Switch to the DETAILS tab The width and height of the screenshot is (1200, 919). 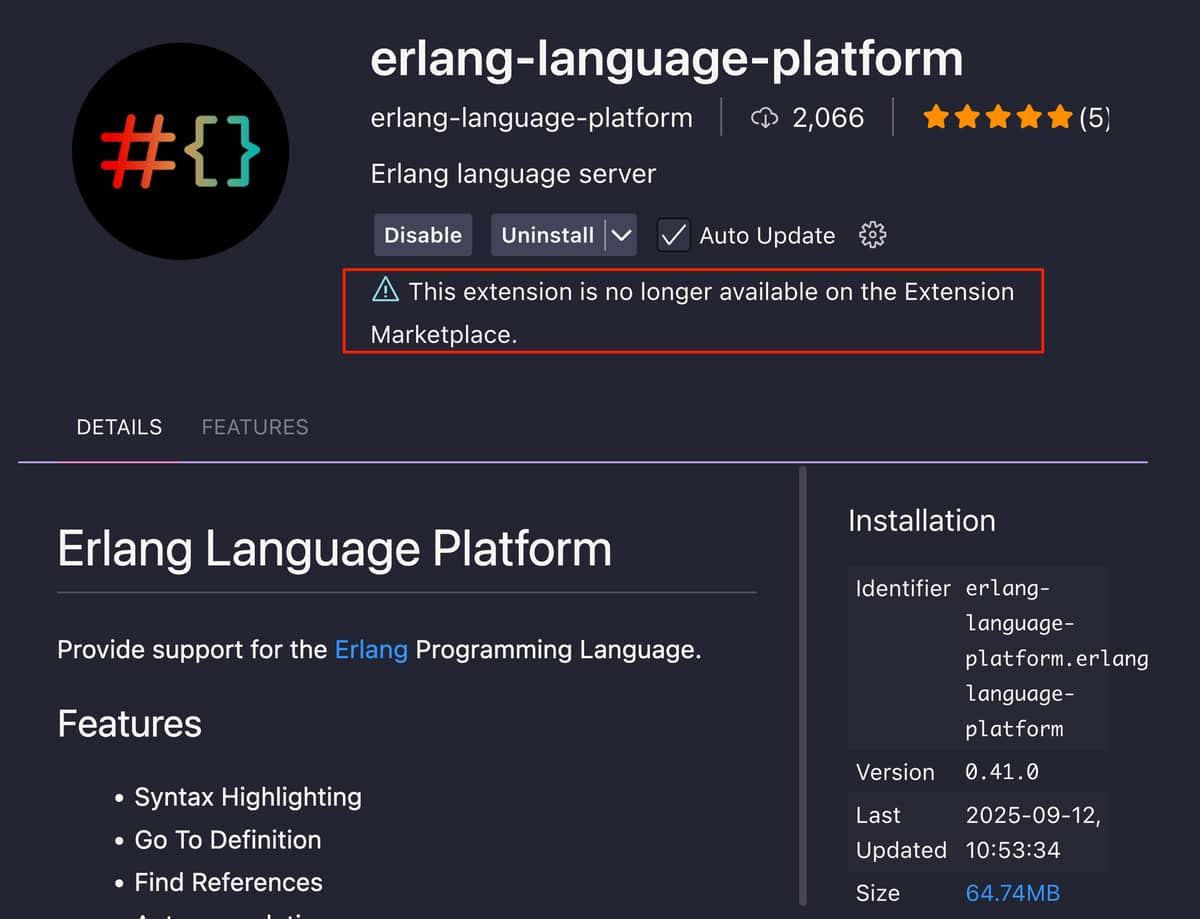(119, 427)
